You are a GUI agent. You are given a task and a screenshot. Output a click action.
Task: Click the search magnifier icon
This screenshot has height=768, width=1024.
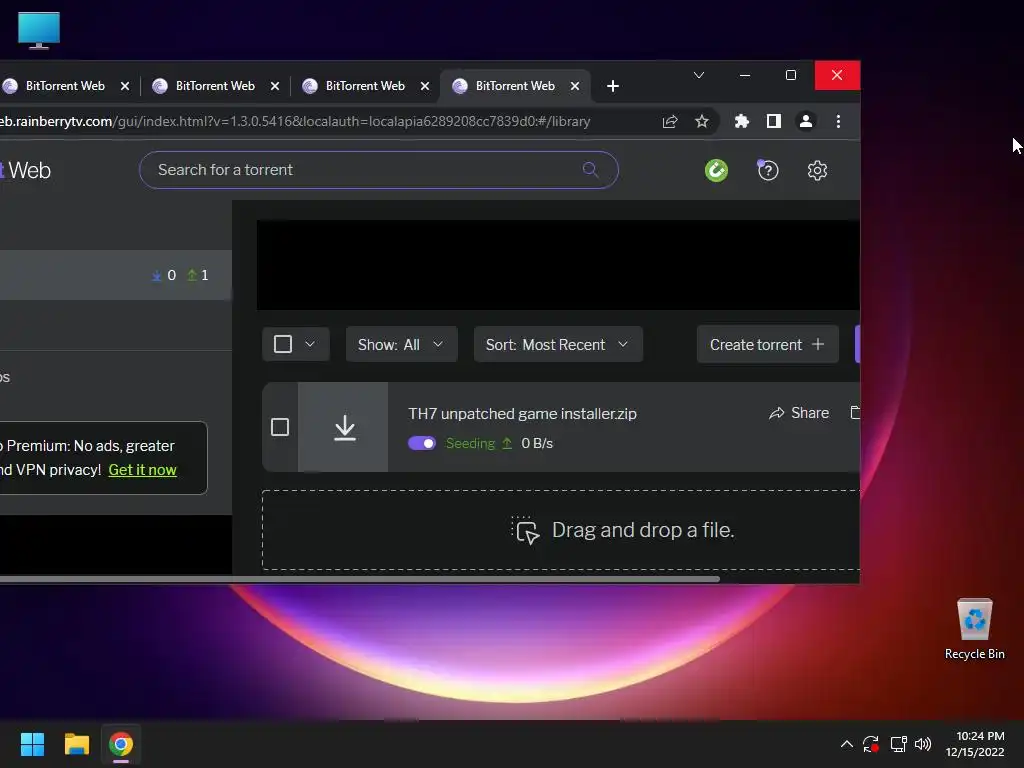tap(590, 170)
